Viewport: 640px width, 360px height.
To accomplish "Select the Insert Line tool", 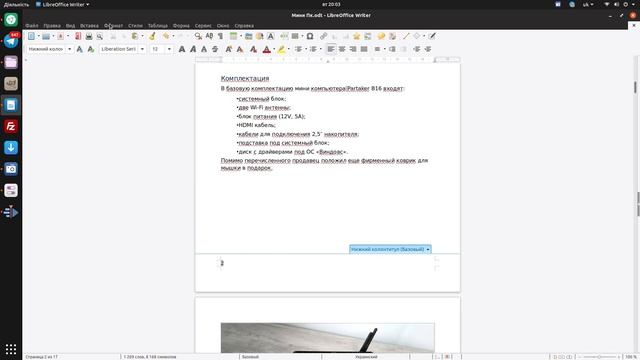I will (x=406, y=36).
